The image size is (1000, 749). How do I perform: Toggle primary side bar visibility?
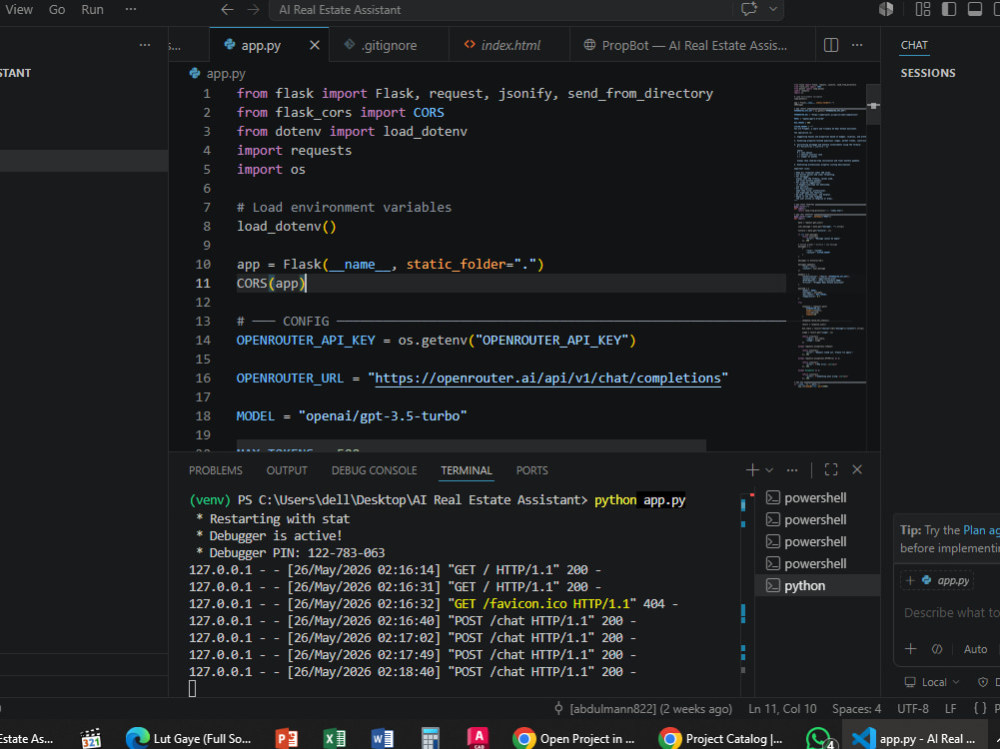pos(949,9)
